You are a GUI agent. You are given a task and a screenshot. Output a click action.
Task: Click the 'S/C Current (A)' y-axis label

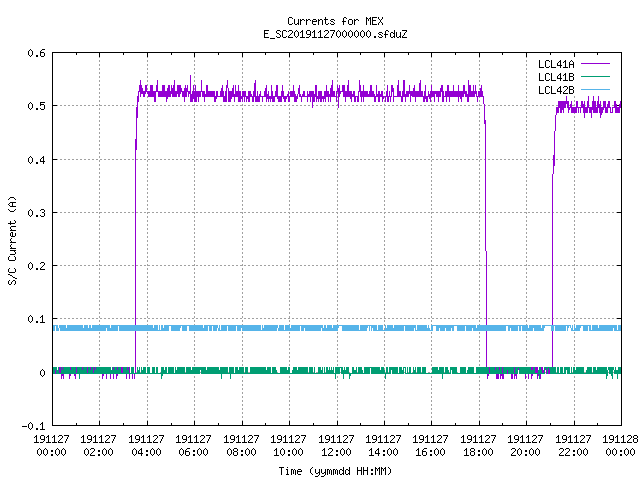[x=13, y=240]
